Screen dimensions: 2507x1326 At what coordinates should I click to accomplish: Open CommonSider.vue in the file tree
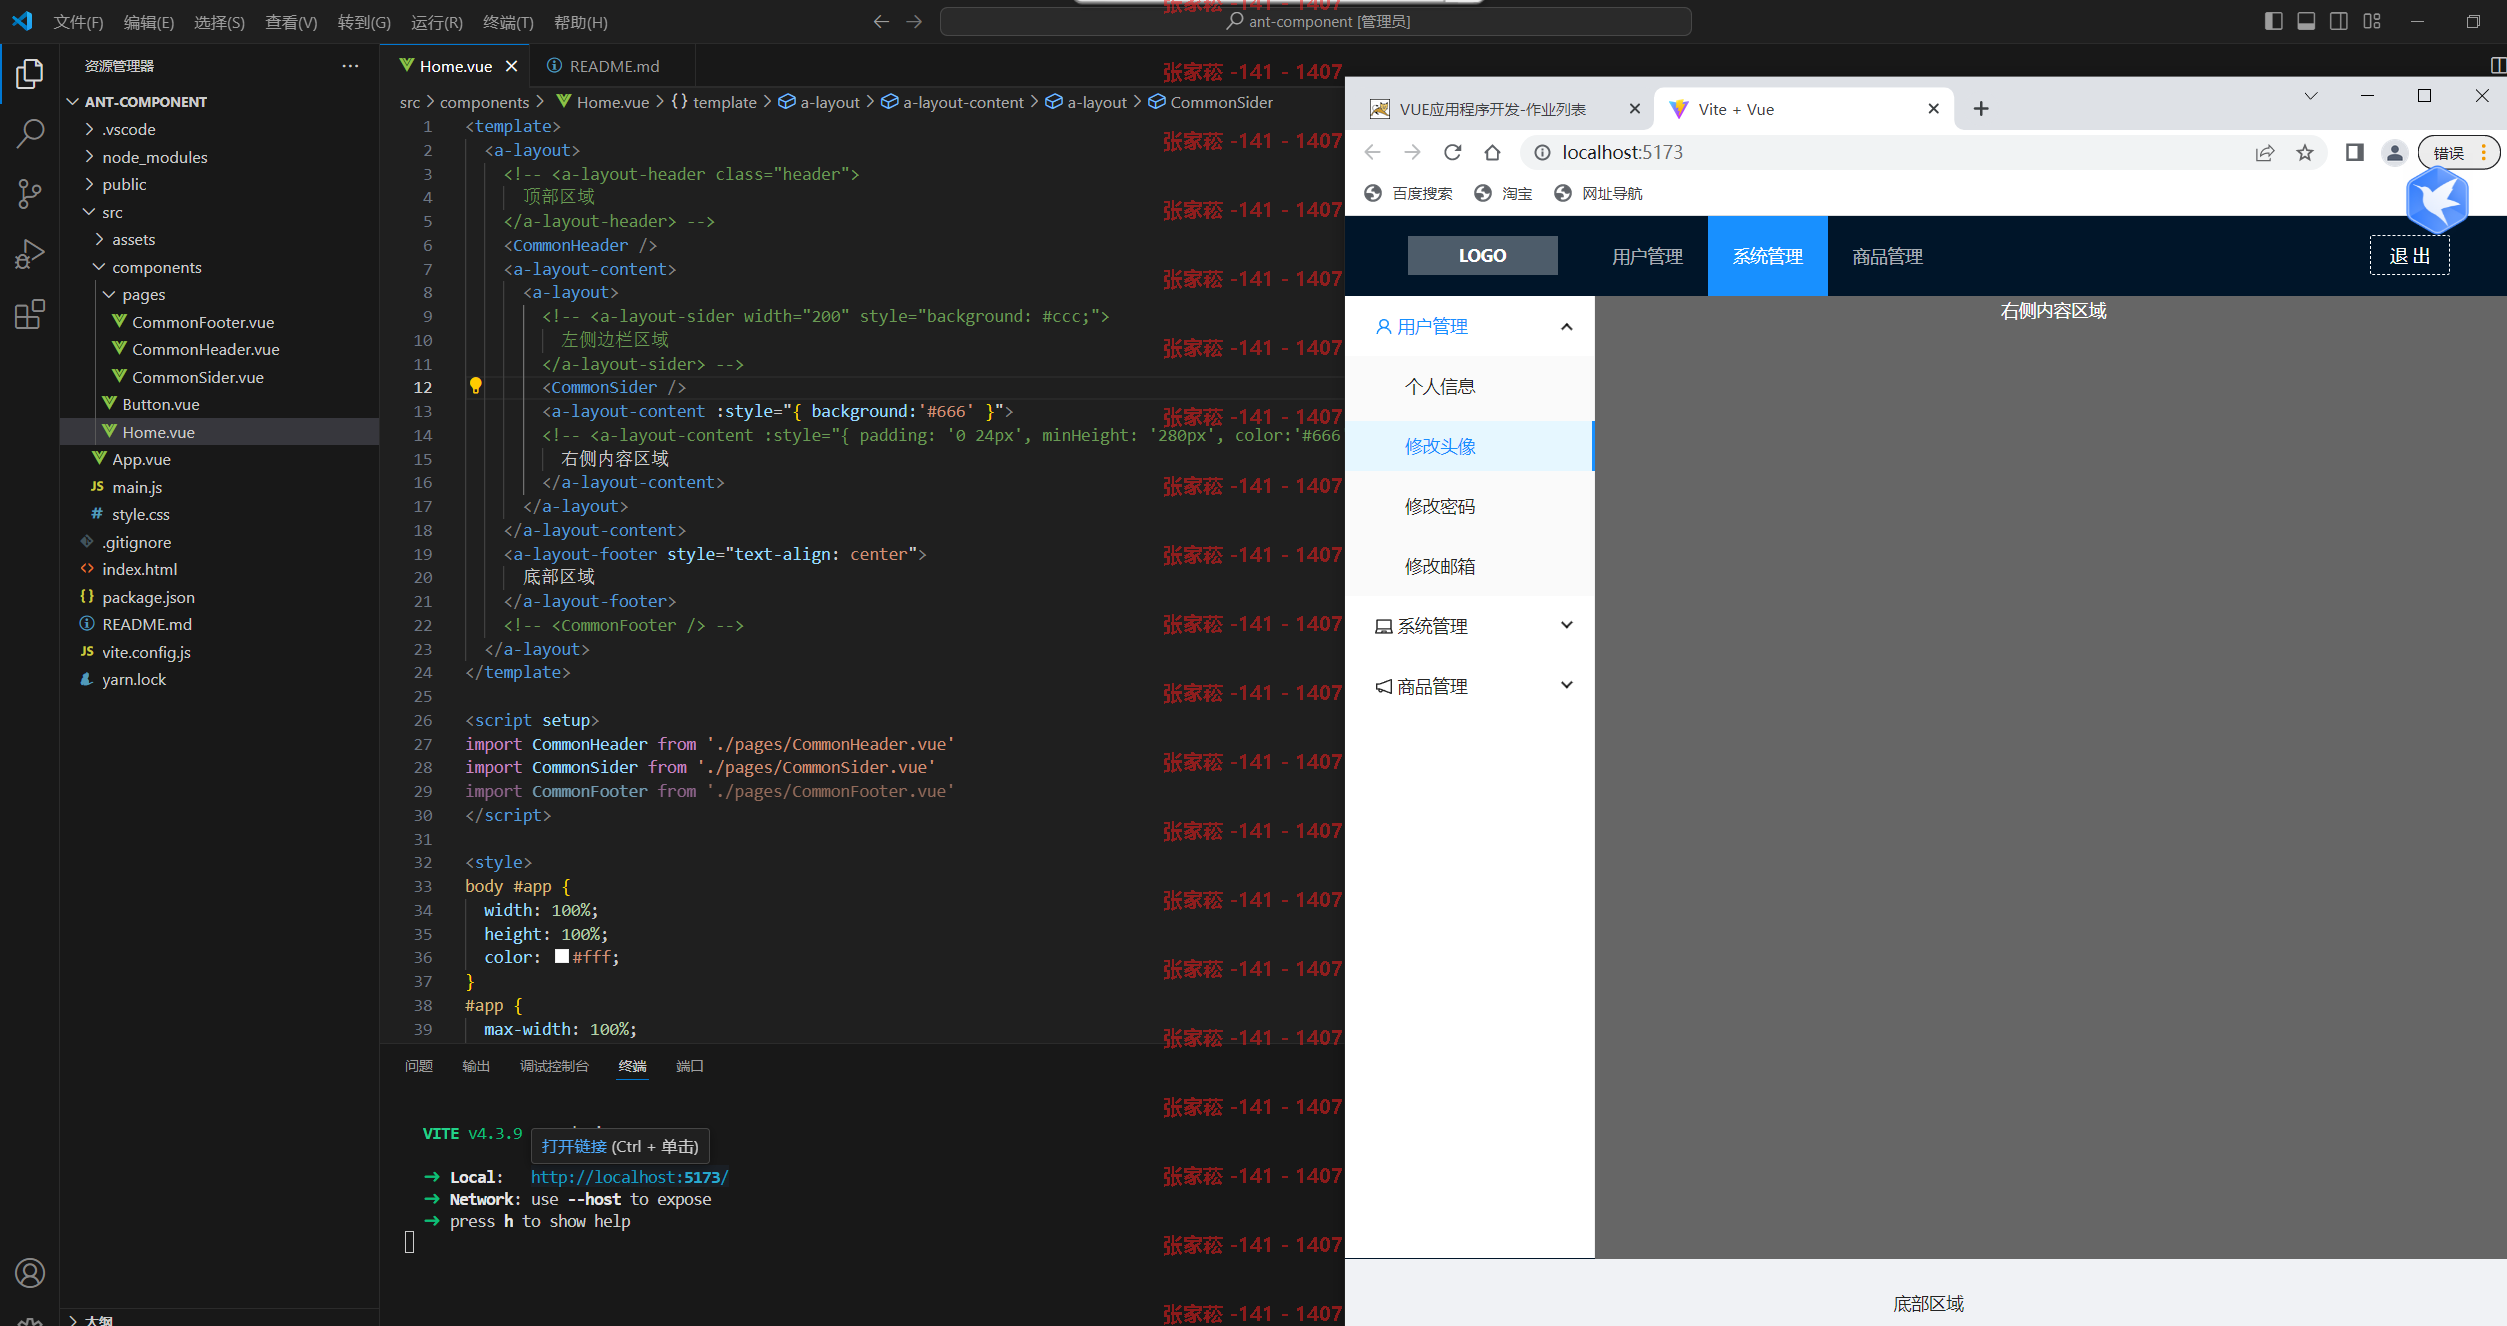click(x=197, y=377)
